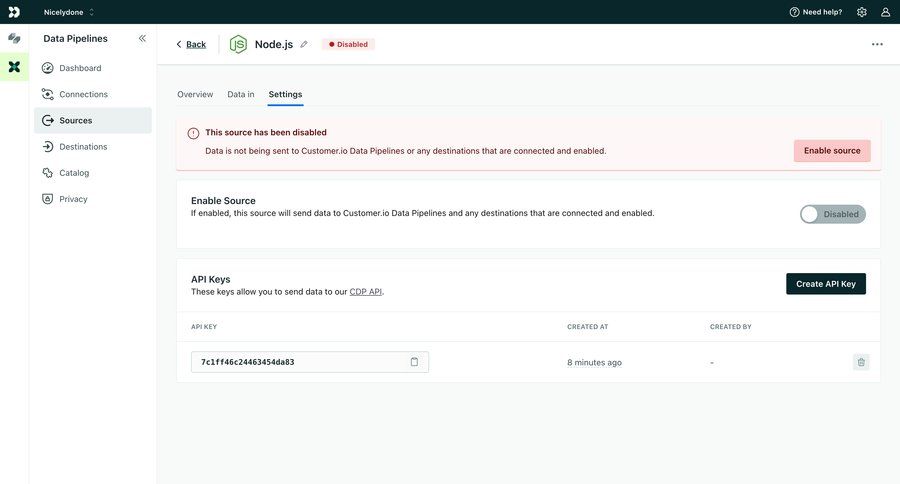Go Back to sources list
This screenshot has height=484, width=900.
tap(191, 44)
